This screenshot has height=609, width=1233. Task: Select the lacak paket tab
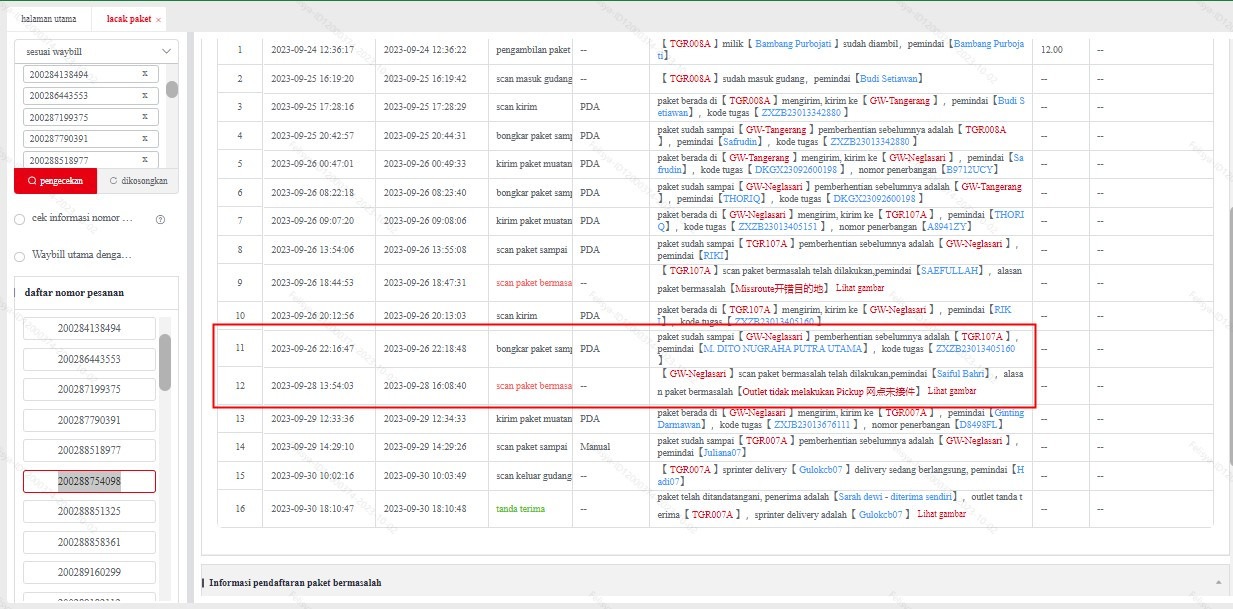[129, 19]
